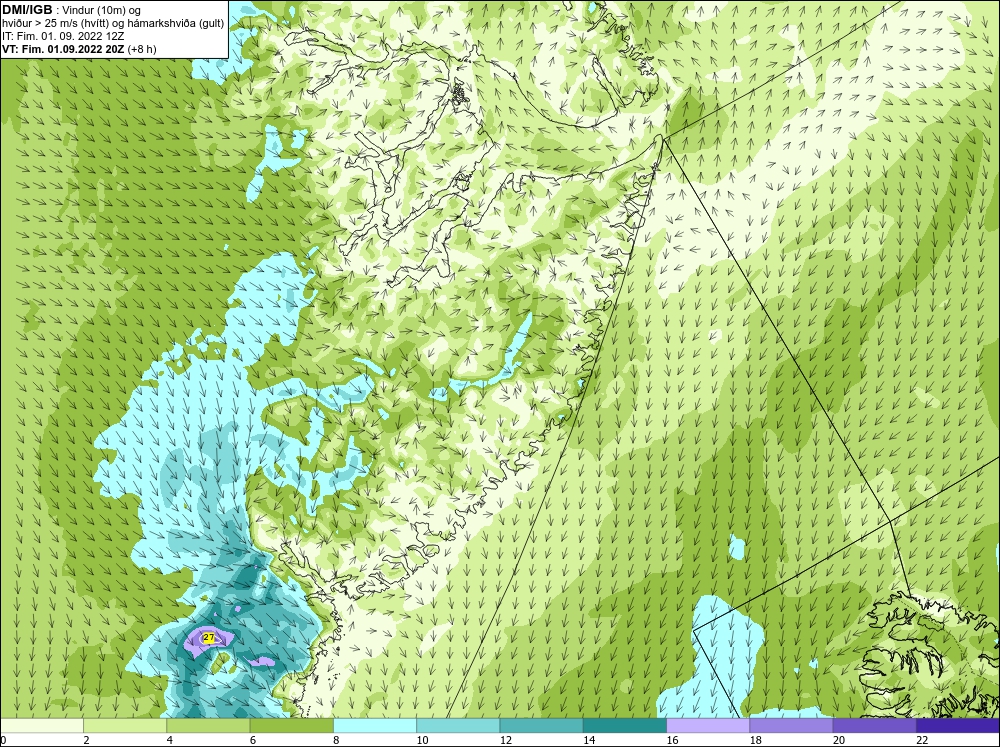1000x747 pixels.
Task: Click the legend value 20
Action: [839, 740]
